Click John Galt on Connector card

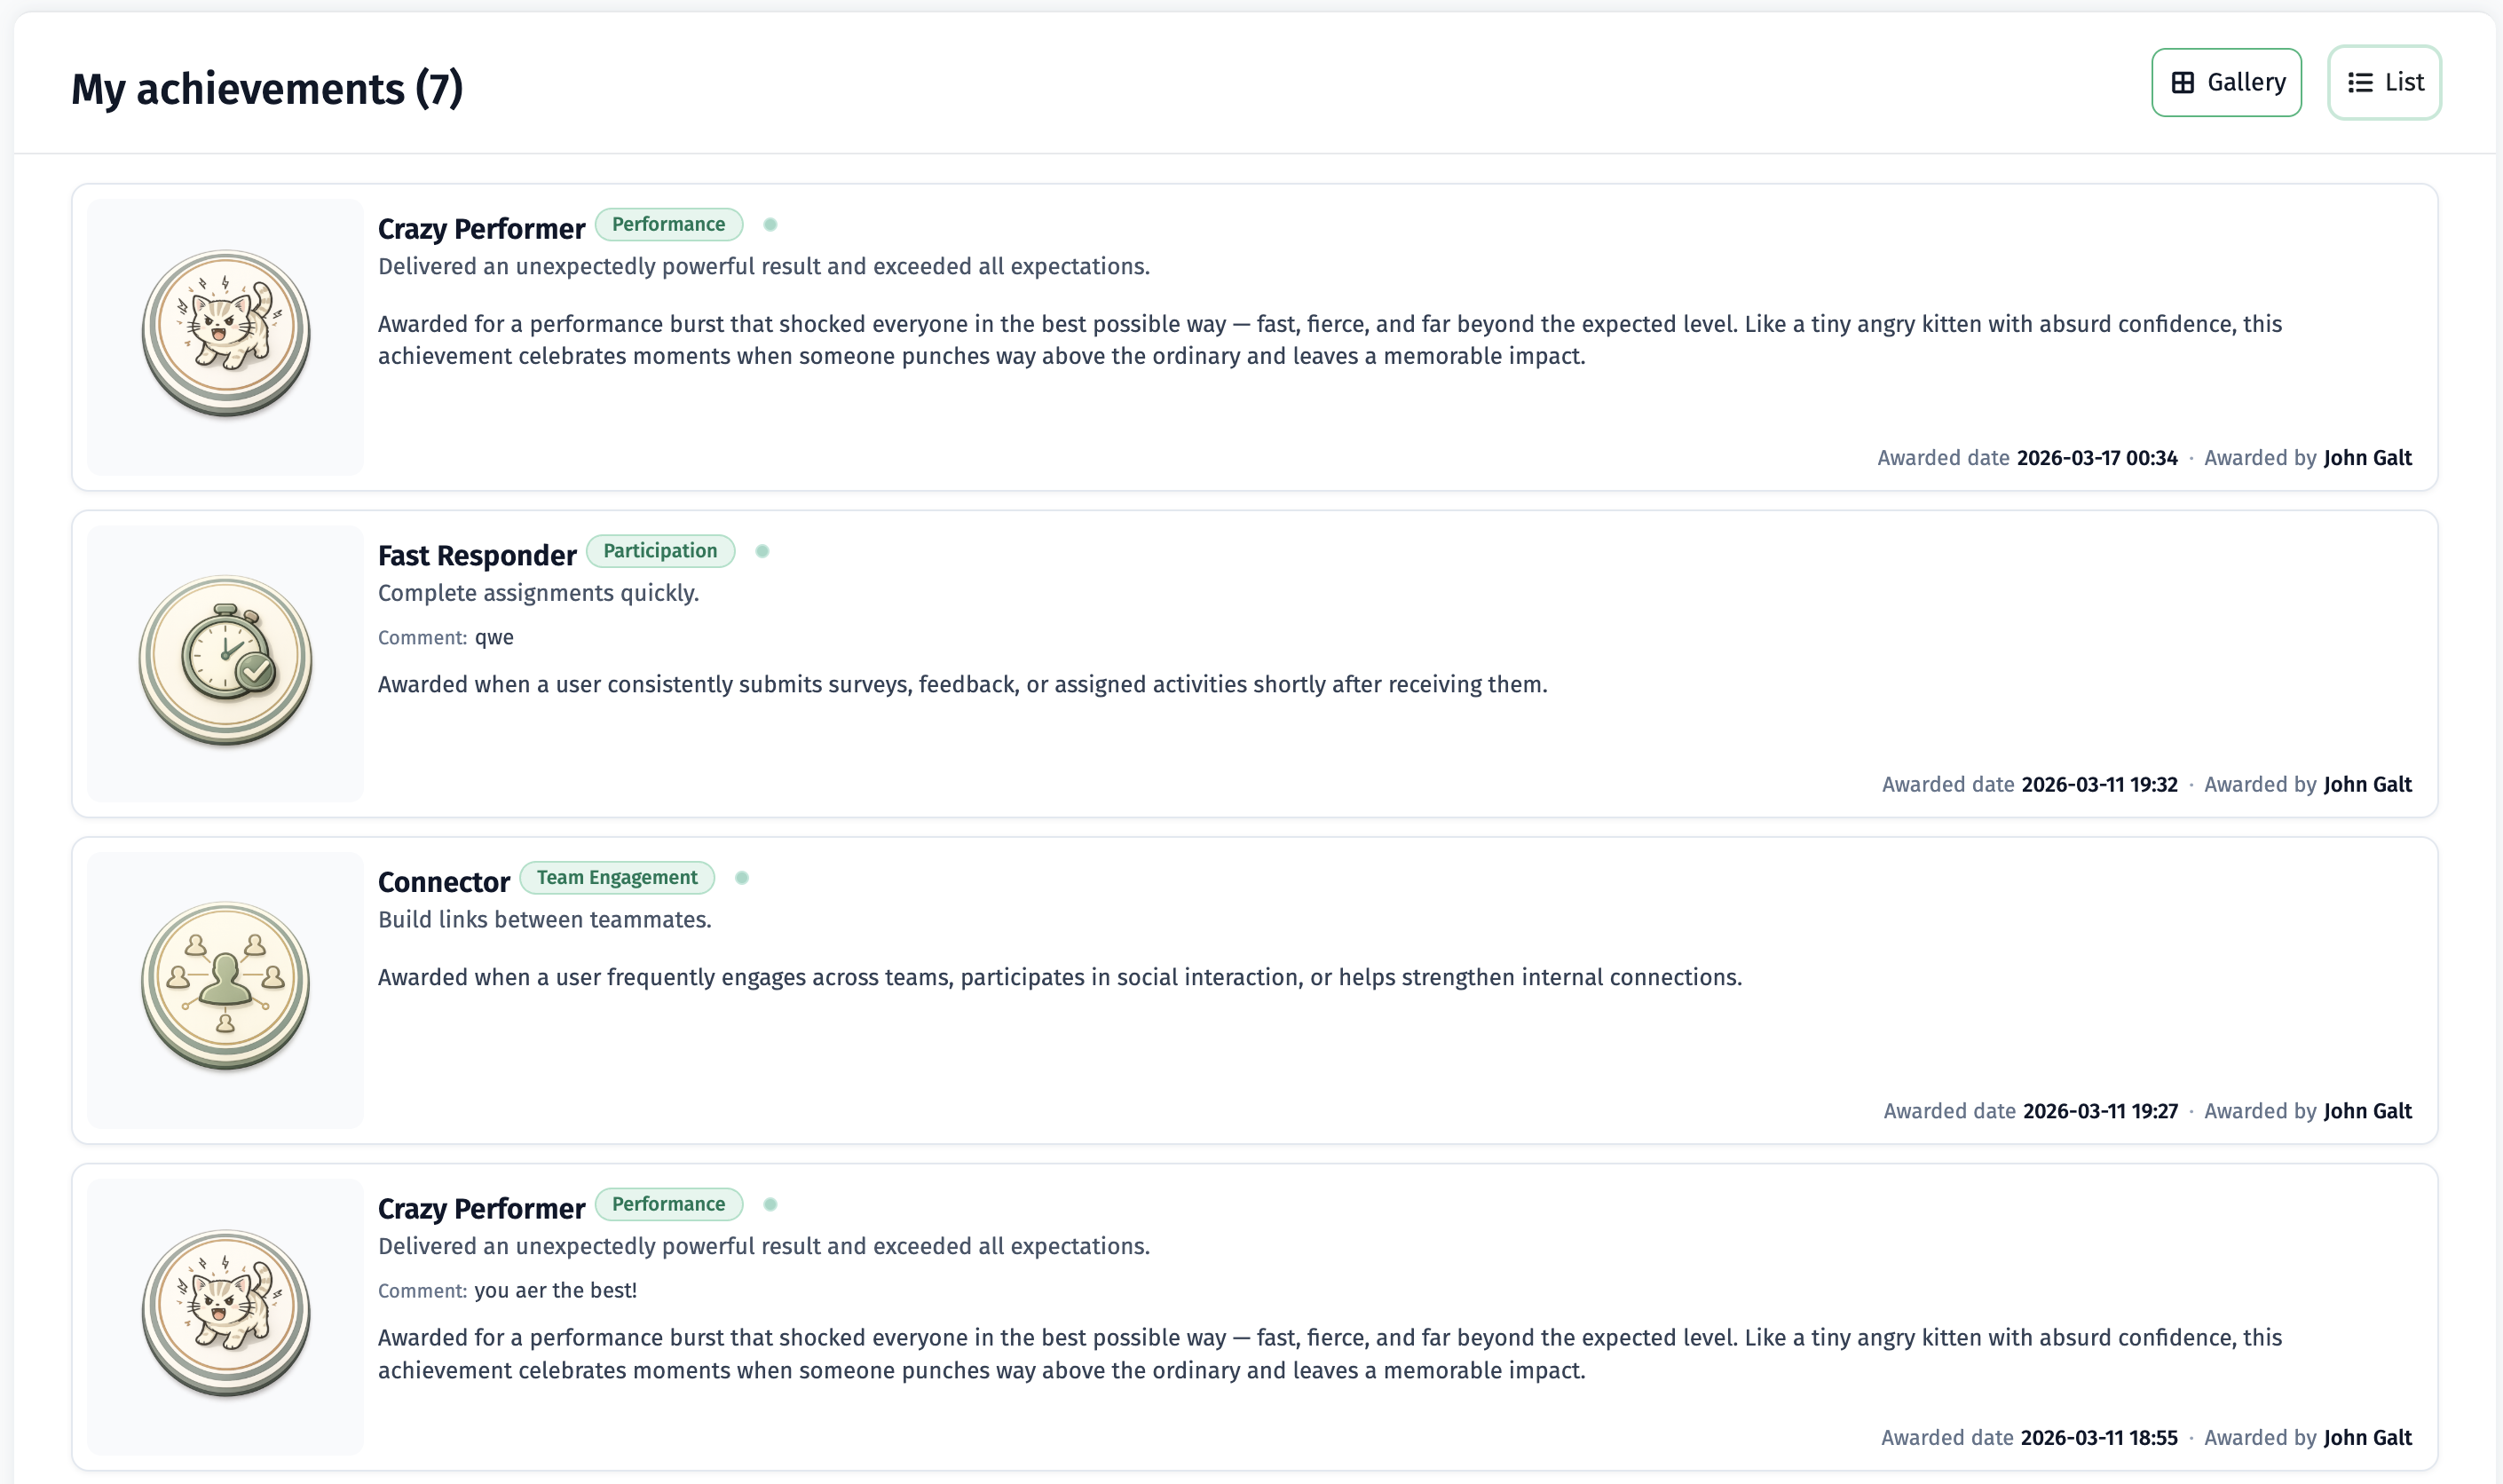point(2367,1111)
